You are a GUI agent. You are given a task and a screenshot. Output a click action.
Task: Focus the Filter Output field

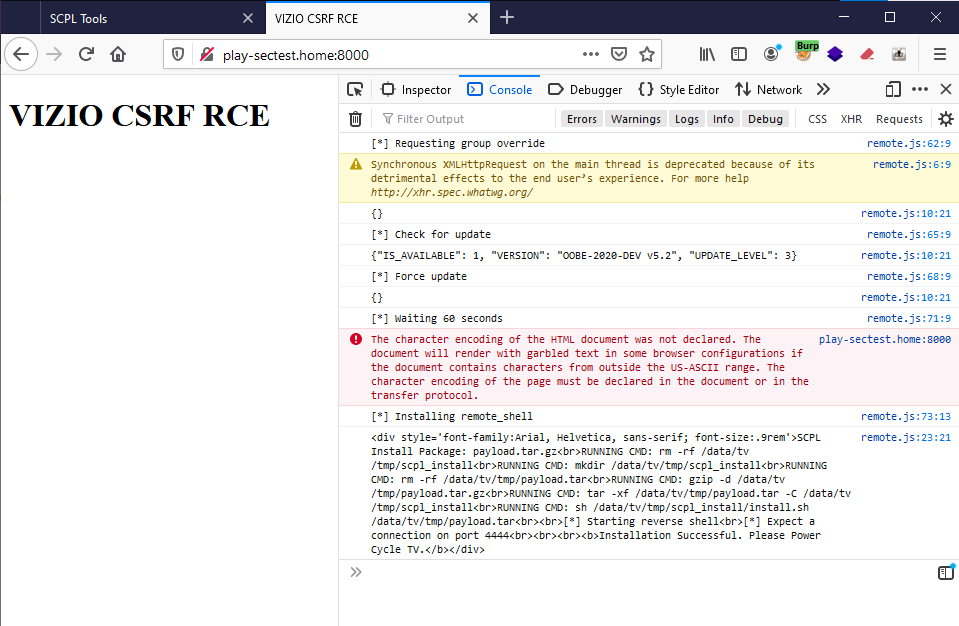coord(465,119)
